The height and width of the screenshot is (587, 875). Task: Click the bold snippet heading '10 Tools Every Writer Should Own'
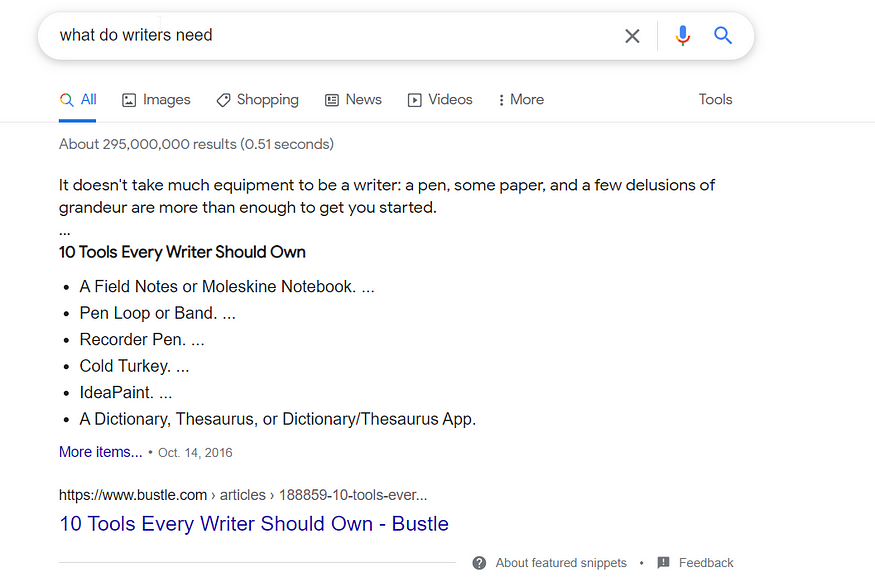[182, 252]
